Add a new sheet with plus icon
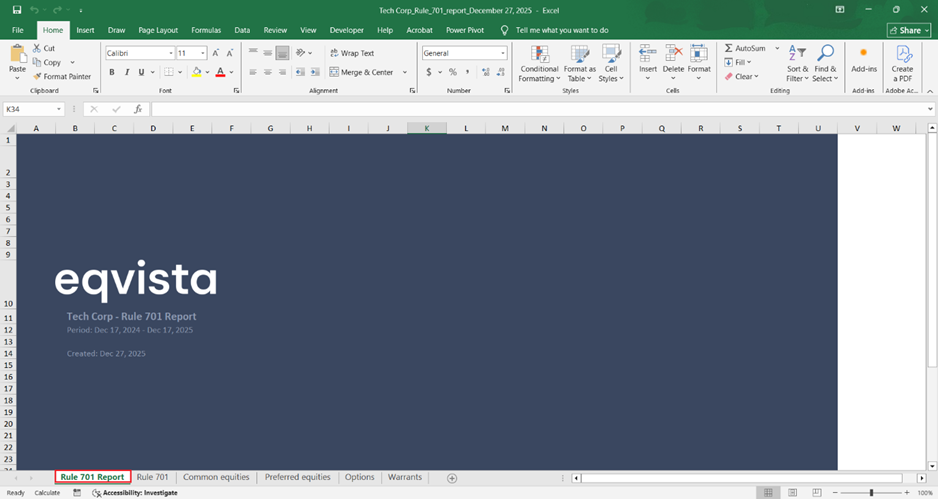Viewport: 938px width, 499px height. [452, 478]
